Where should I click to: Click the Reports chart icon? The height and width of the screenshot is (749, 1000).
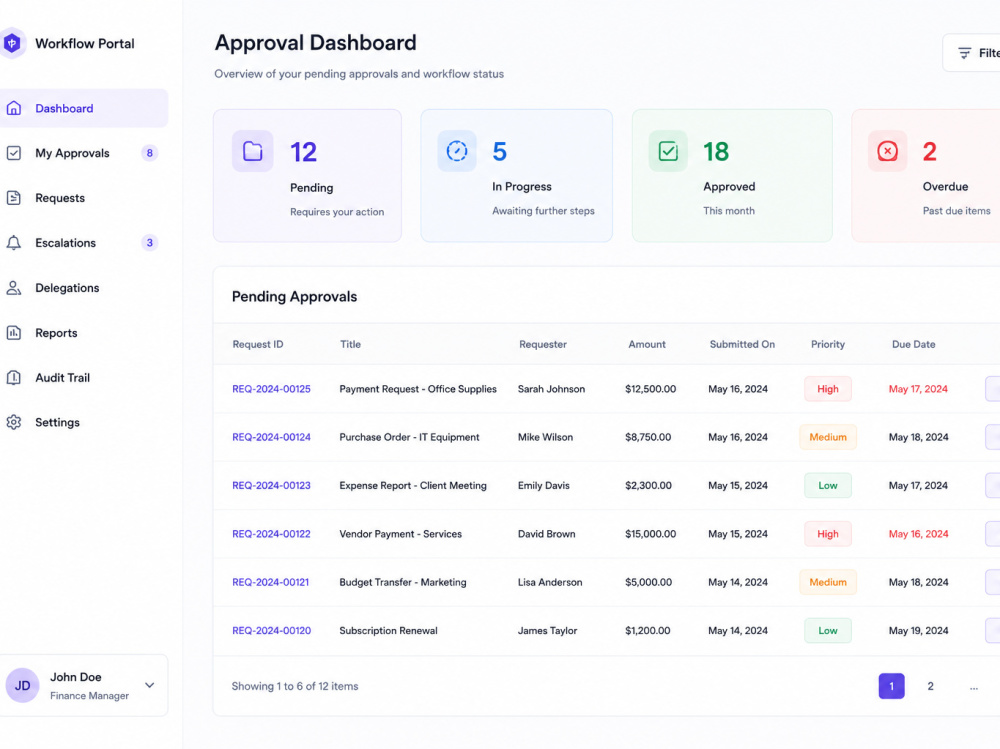tap(13, 332)
